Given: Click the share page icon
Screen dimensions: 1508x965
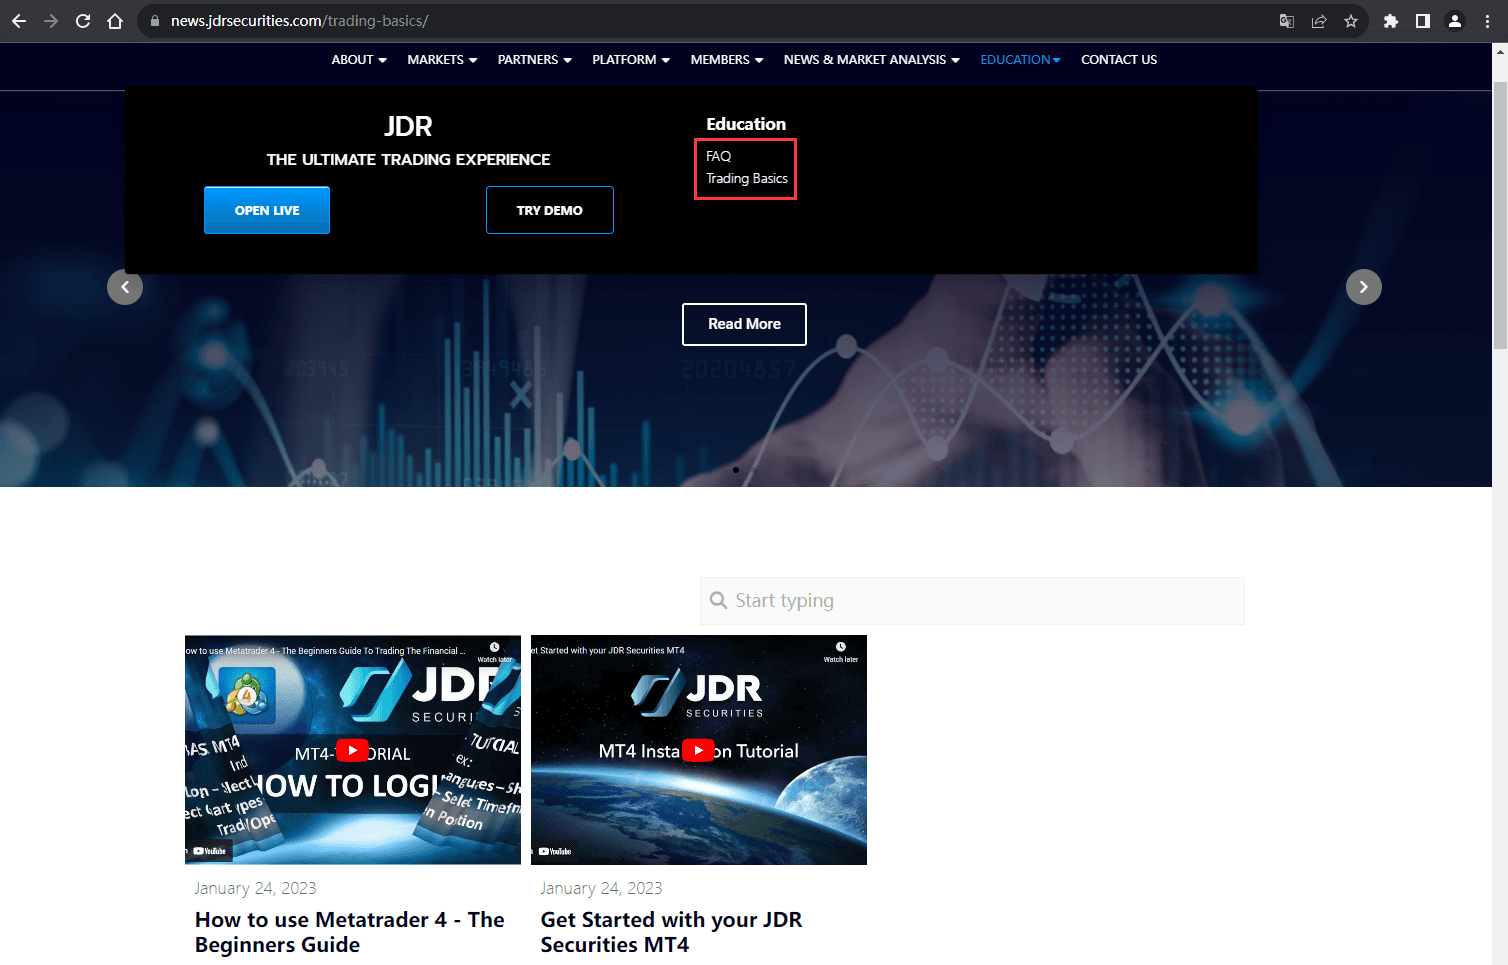Looking at the screenshot, I should pos(1319,21).
